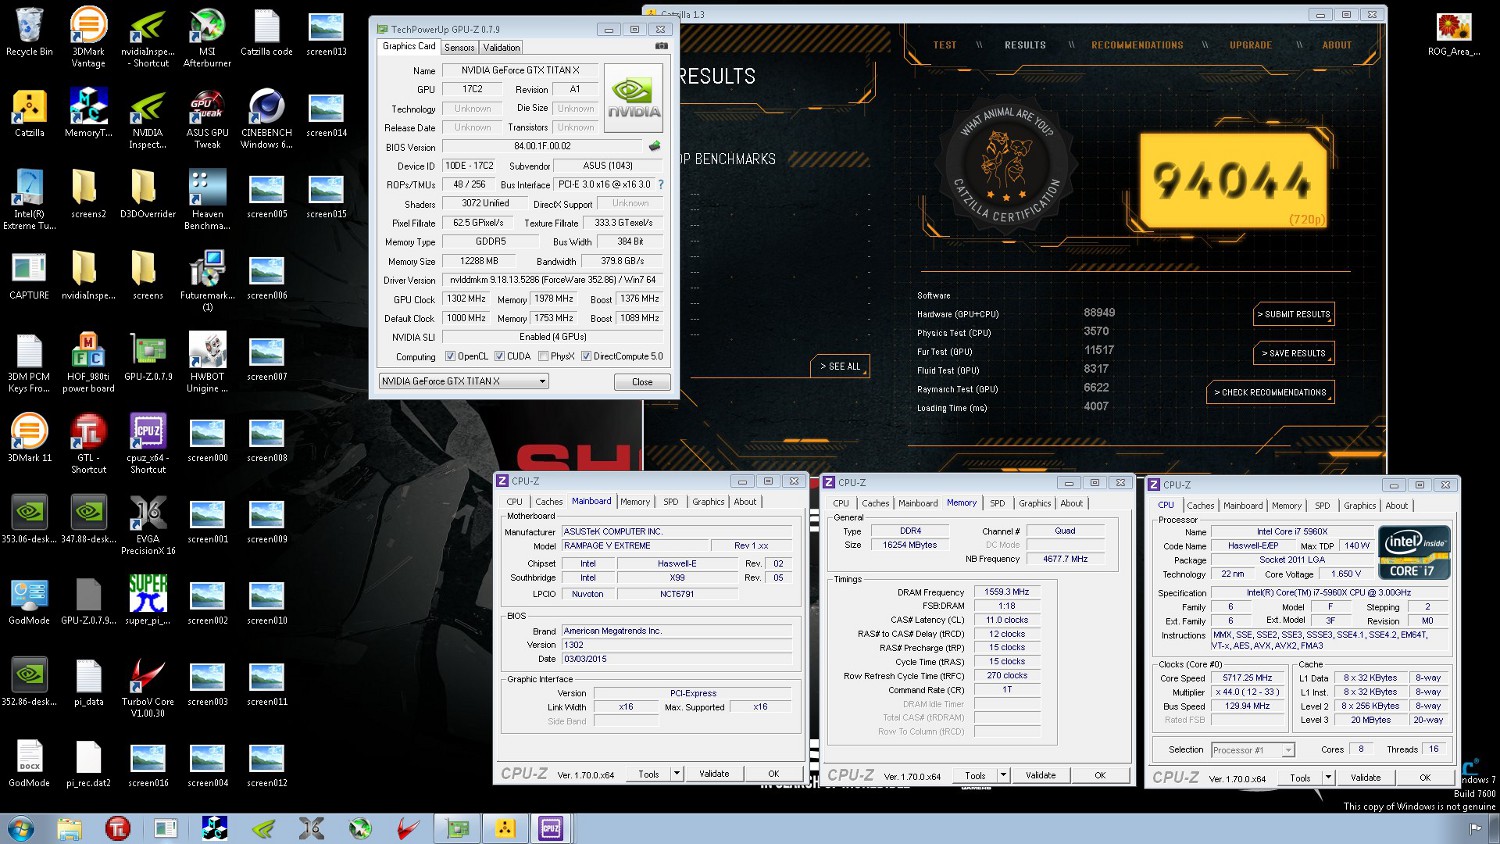Open the GodMode control panel icon
This screenshot has width=1500, height=844.
29,600
